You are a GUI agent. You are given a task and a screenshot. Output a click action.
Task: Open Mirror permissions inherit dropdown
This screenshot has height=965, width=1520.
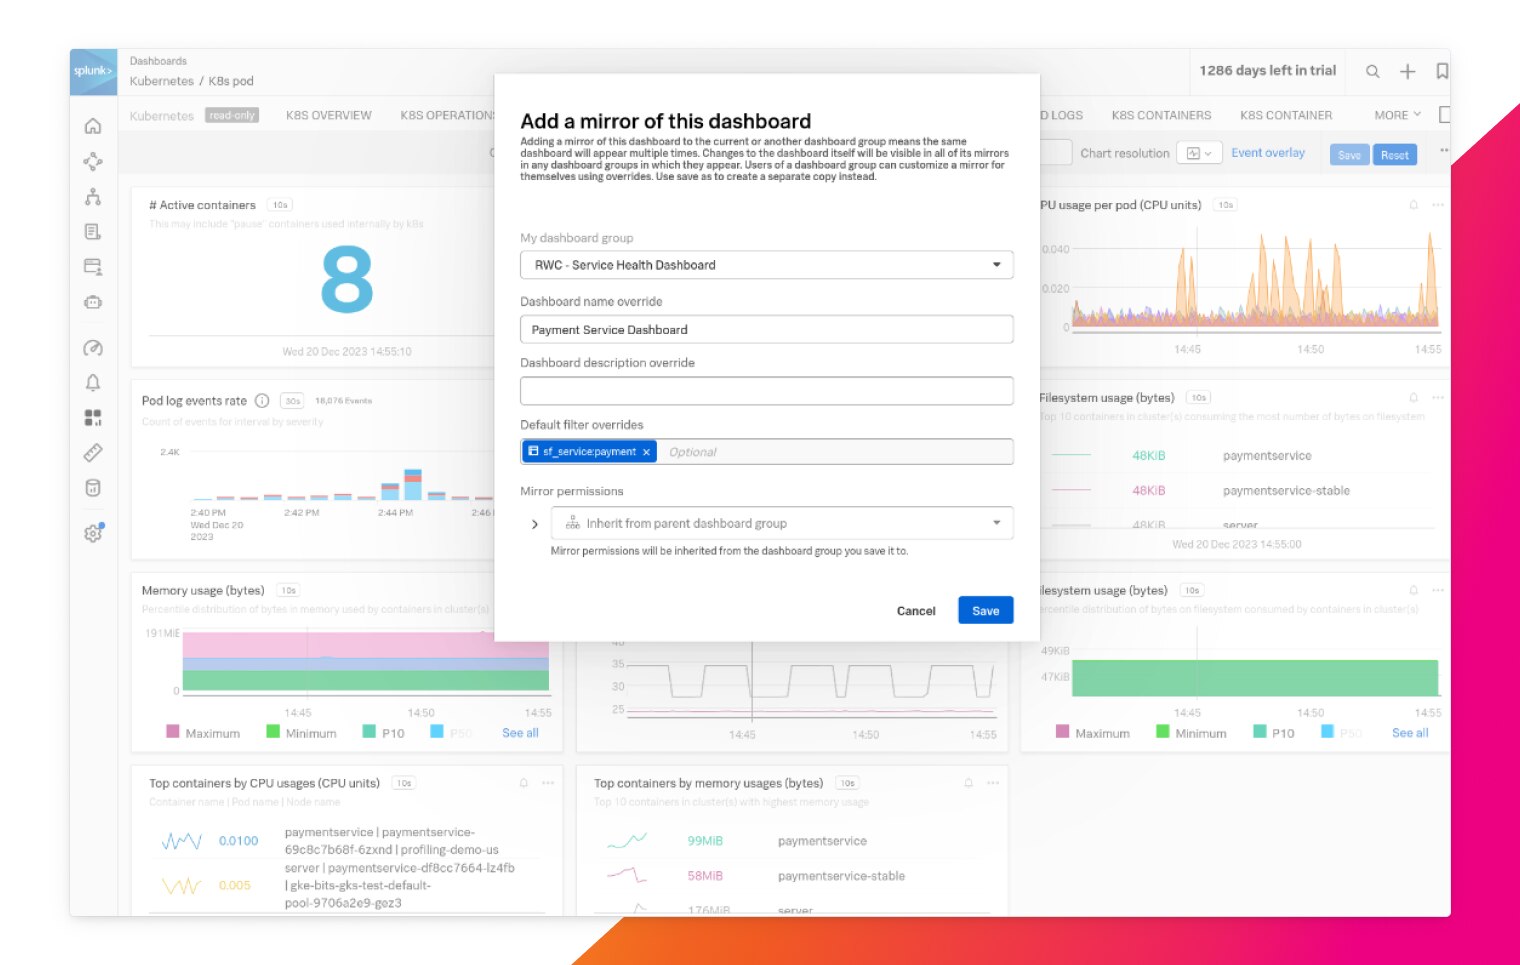[x=781, y=523]
